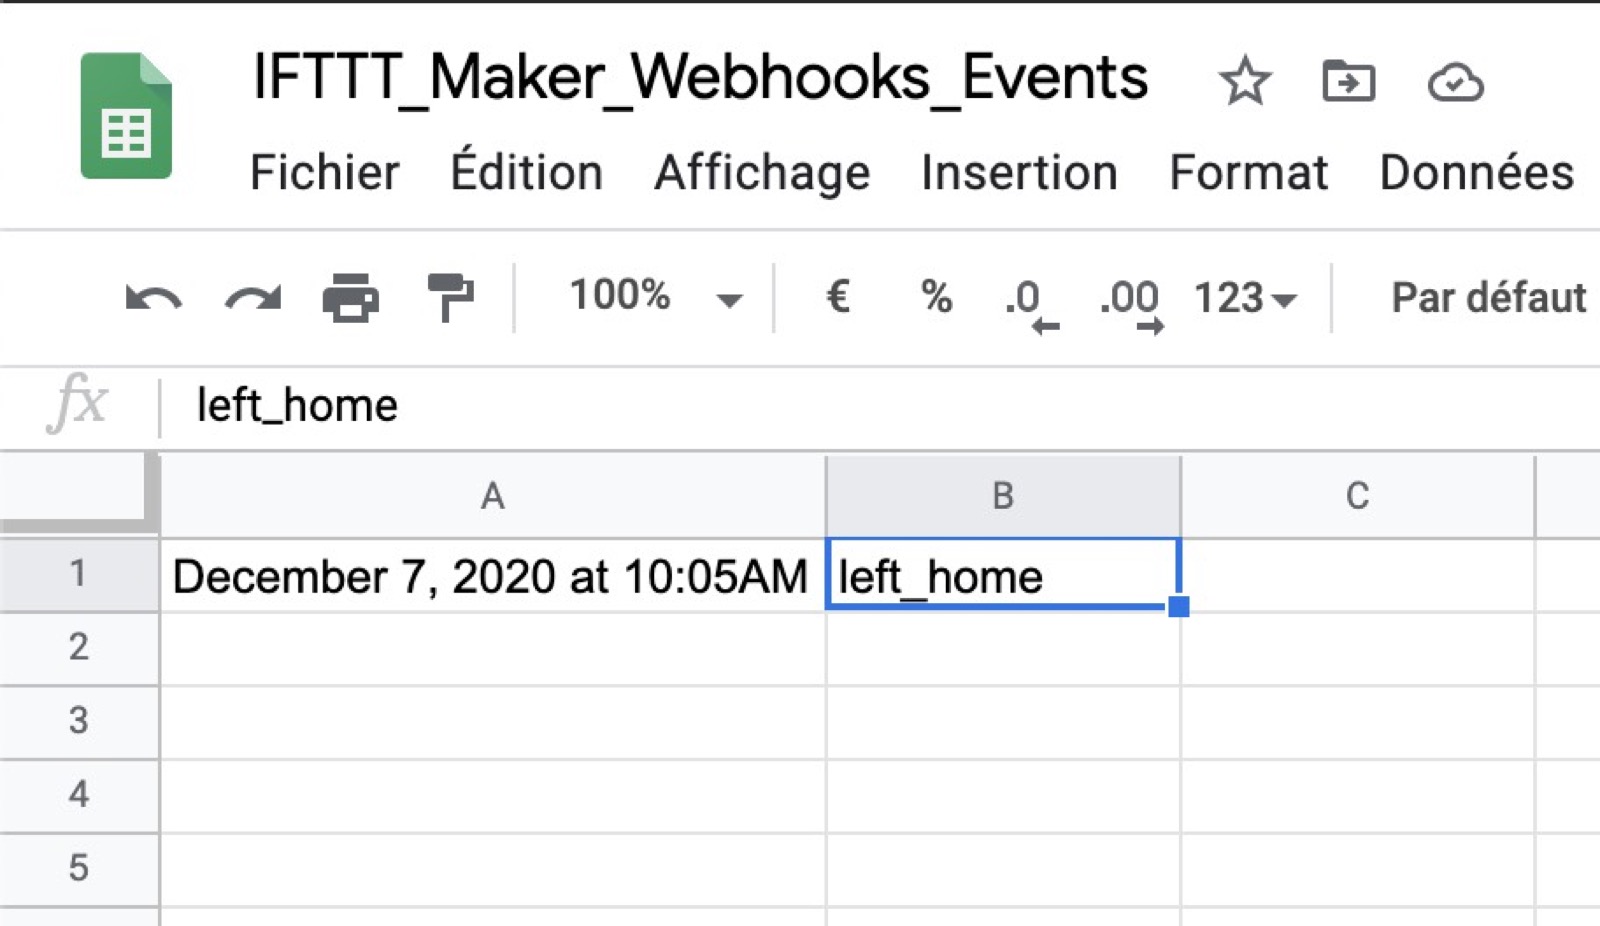Redo the last action
The height and width of the screenshot is (926, 1600).
[x=249, y=296]
